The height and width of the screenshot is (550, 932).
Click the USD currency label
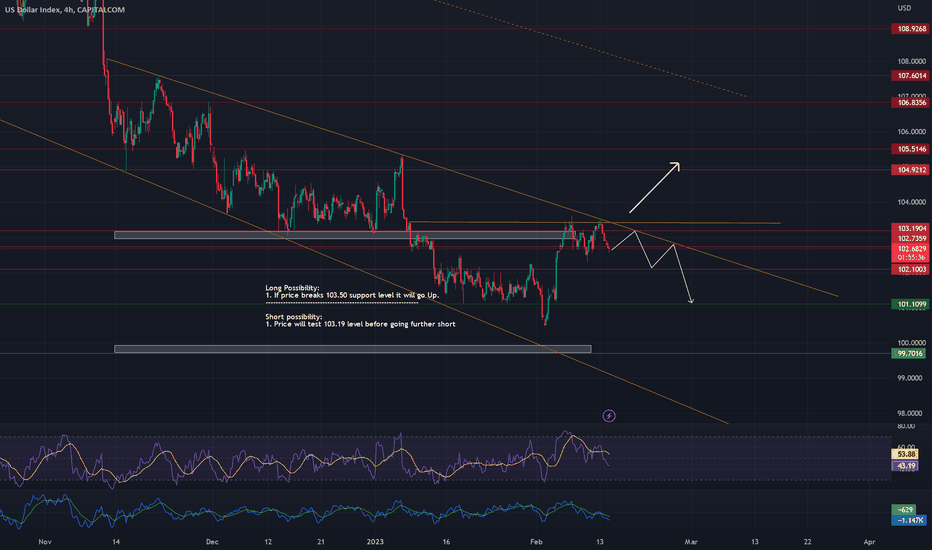tap(904, 8)
